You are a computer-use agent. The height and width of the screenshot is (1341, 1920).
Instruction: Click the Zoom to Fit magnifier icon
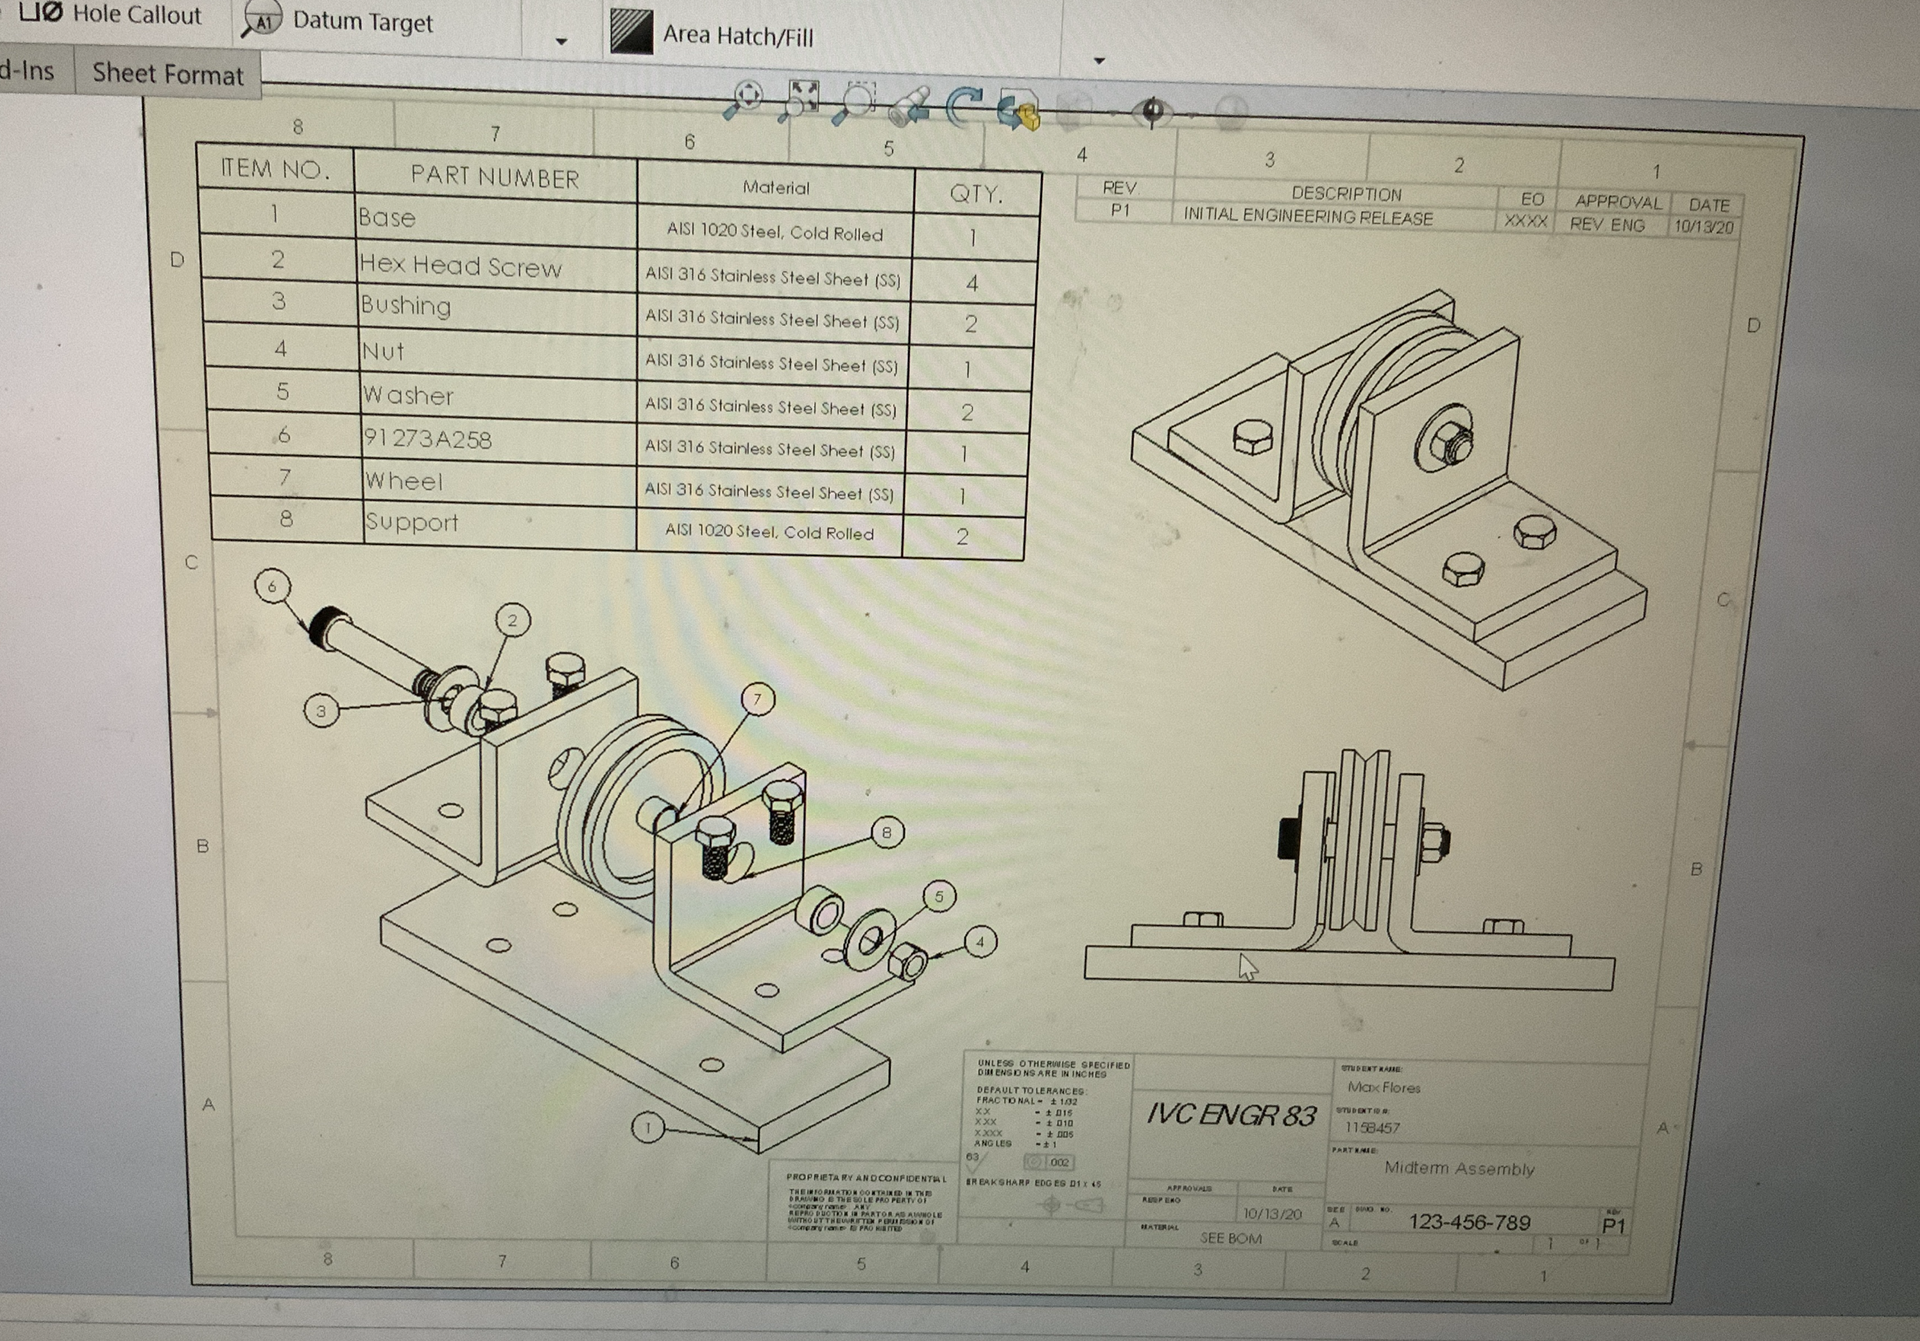pyautogui.click(x=745, y=99)
